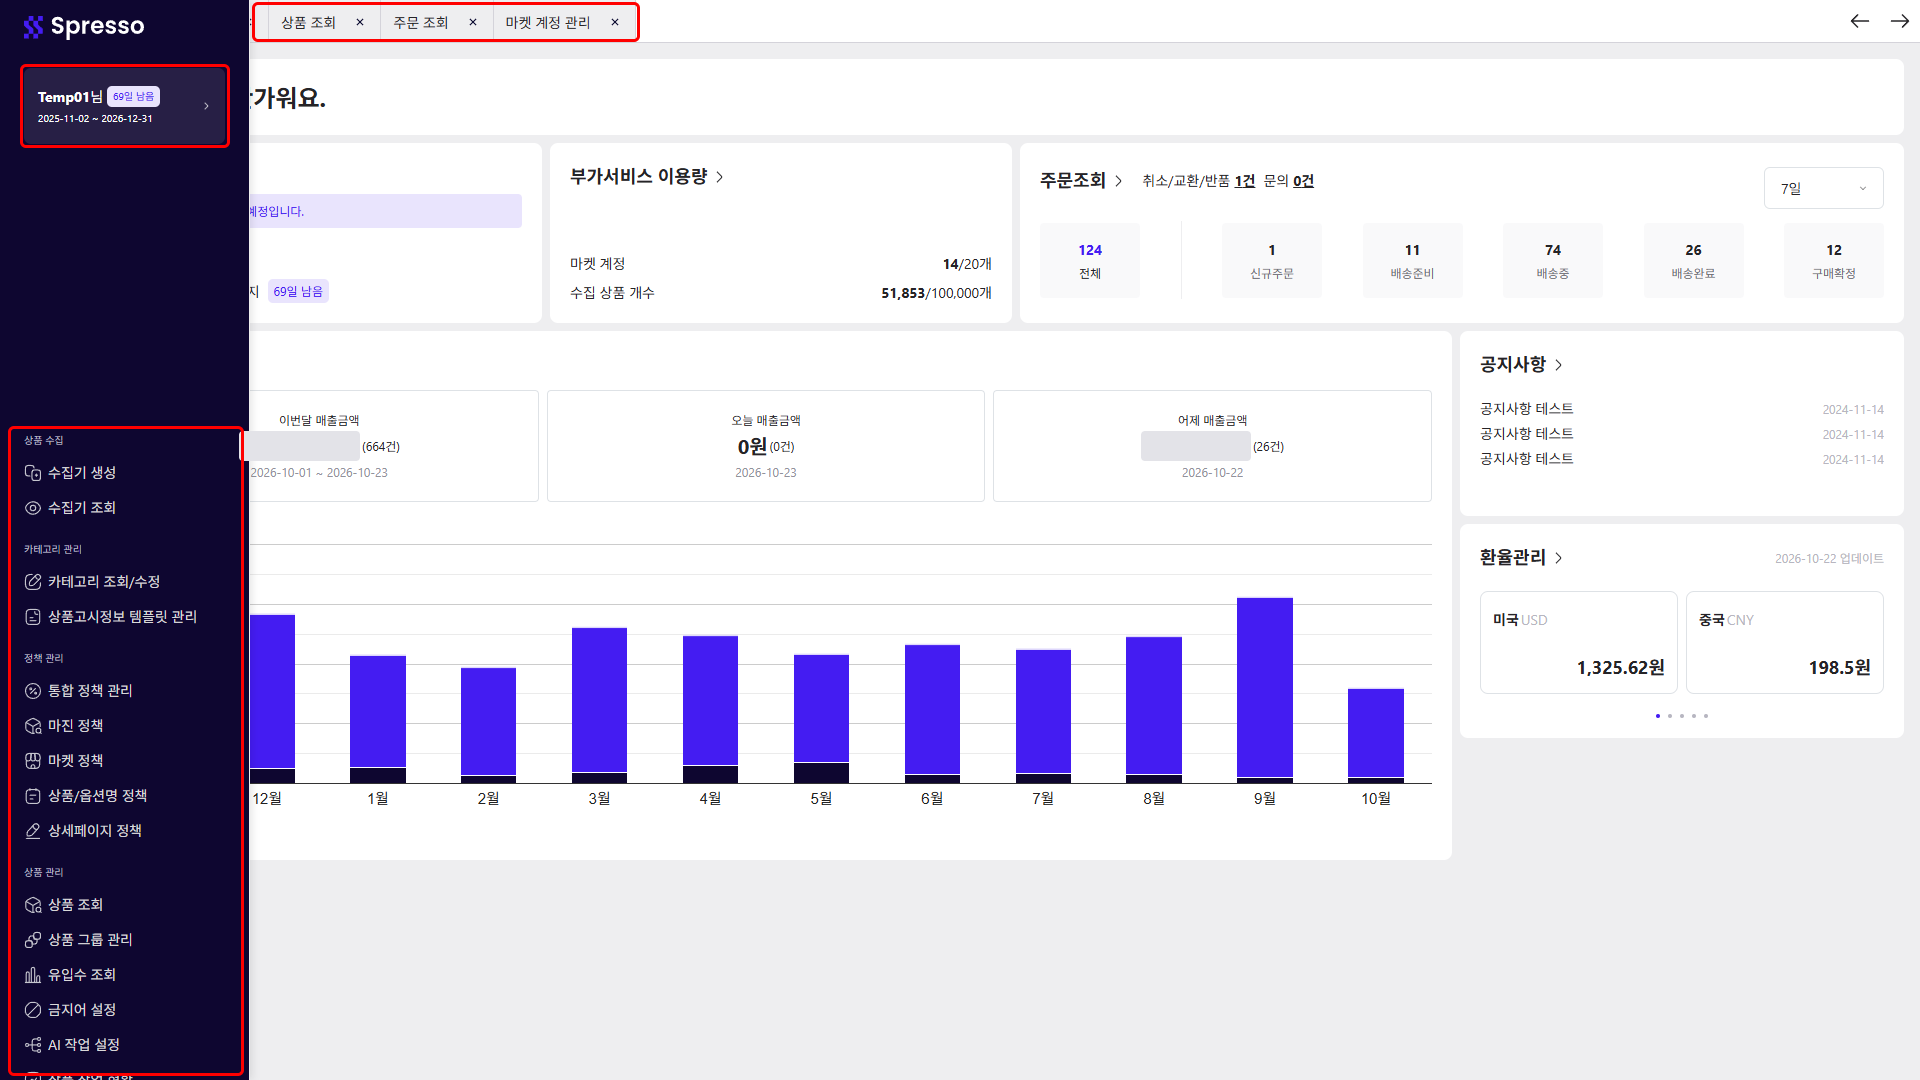Click the 문의 0건 link
This screenshot has height=1080, width=1920.
[x=1289, y=181]
